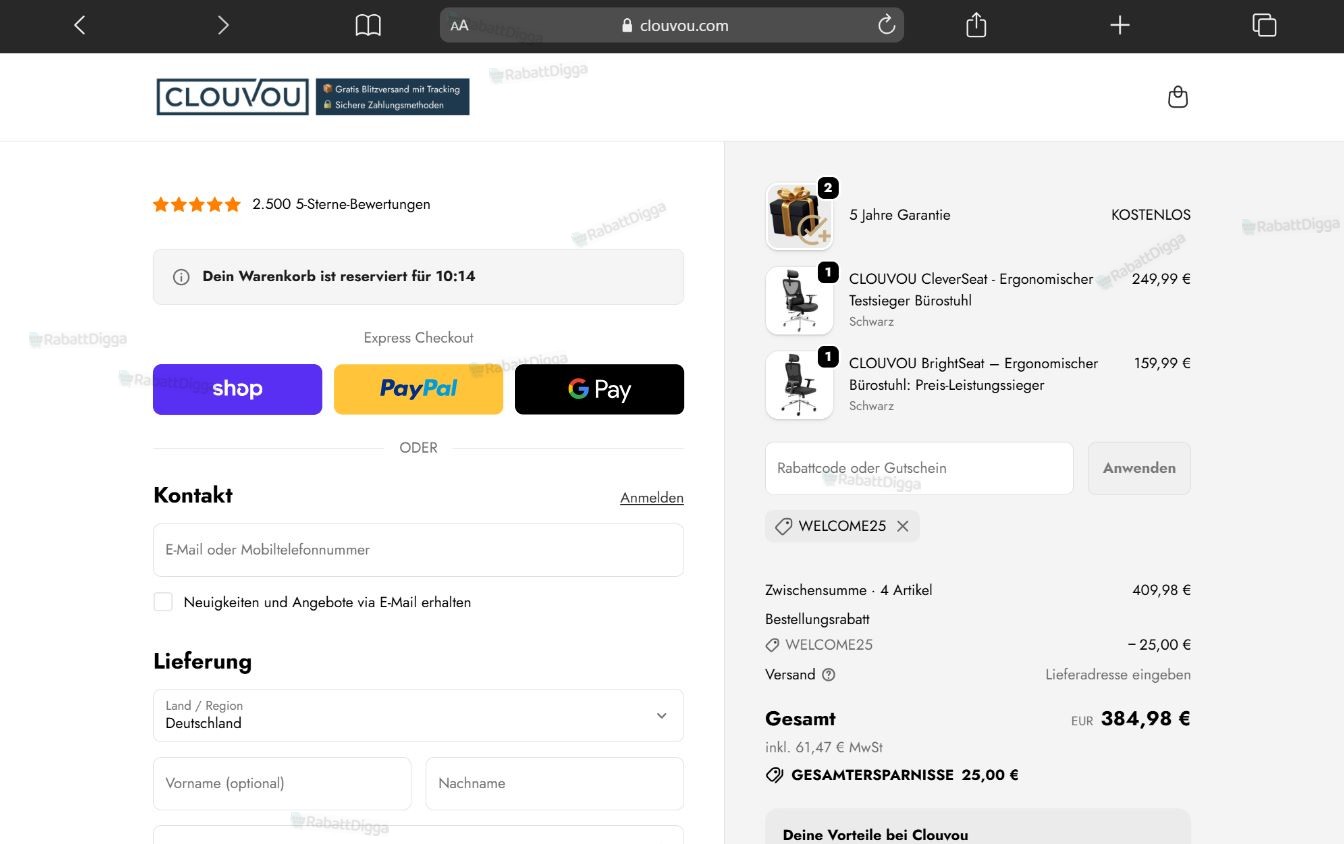Image resolution: width=1344 pixels, height=844 pixels.
Task: Tap the AA reader text size control
Action: point(459,26)
